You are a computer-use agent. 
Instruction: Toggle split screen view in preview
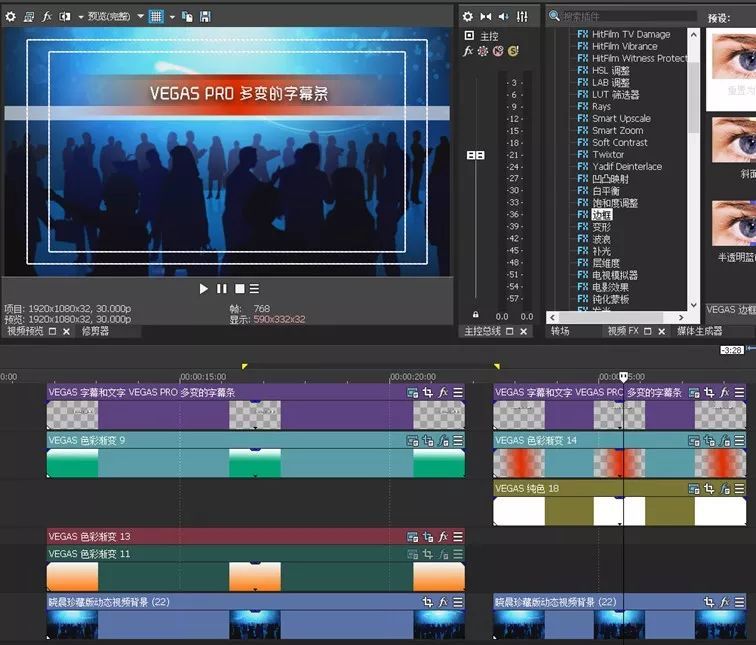click(x=64, y=17)
